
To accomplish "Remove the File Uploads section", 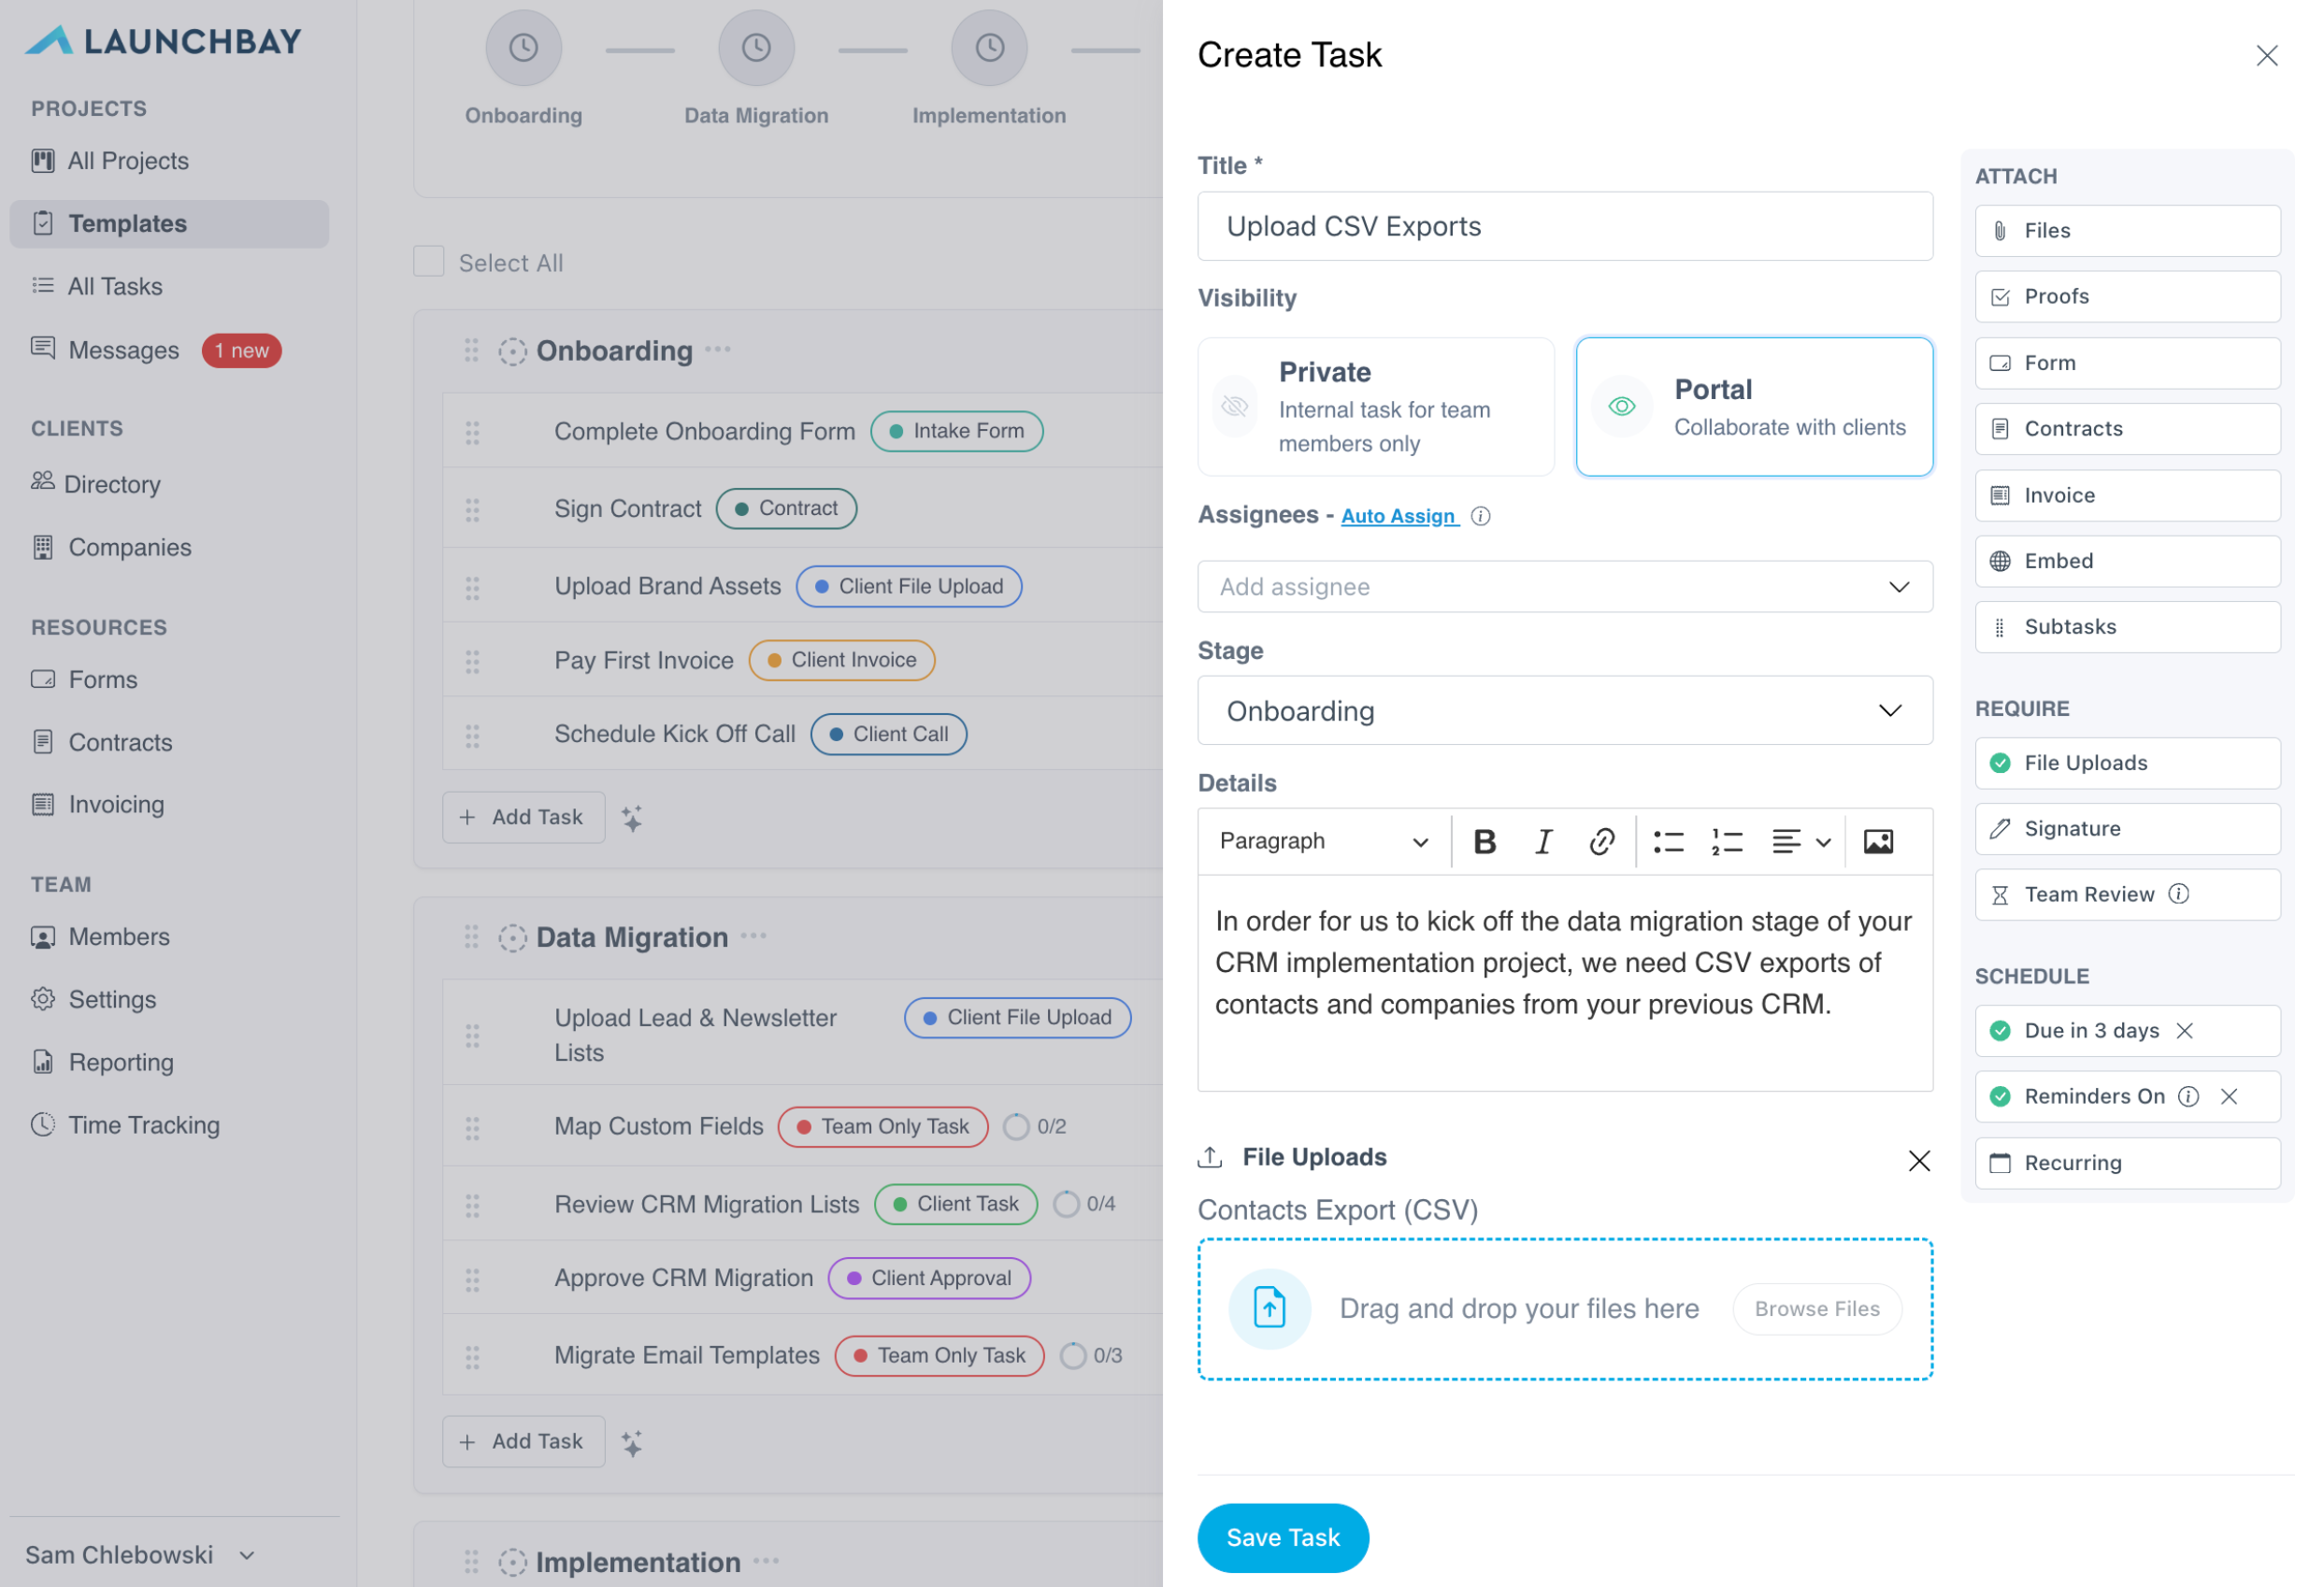I will 1918,1160.
